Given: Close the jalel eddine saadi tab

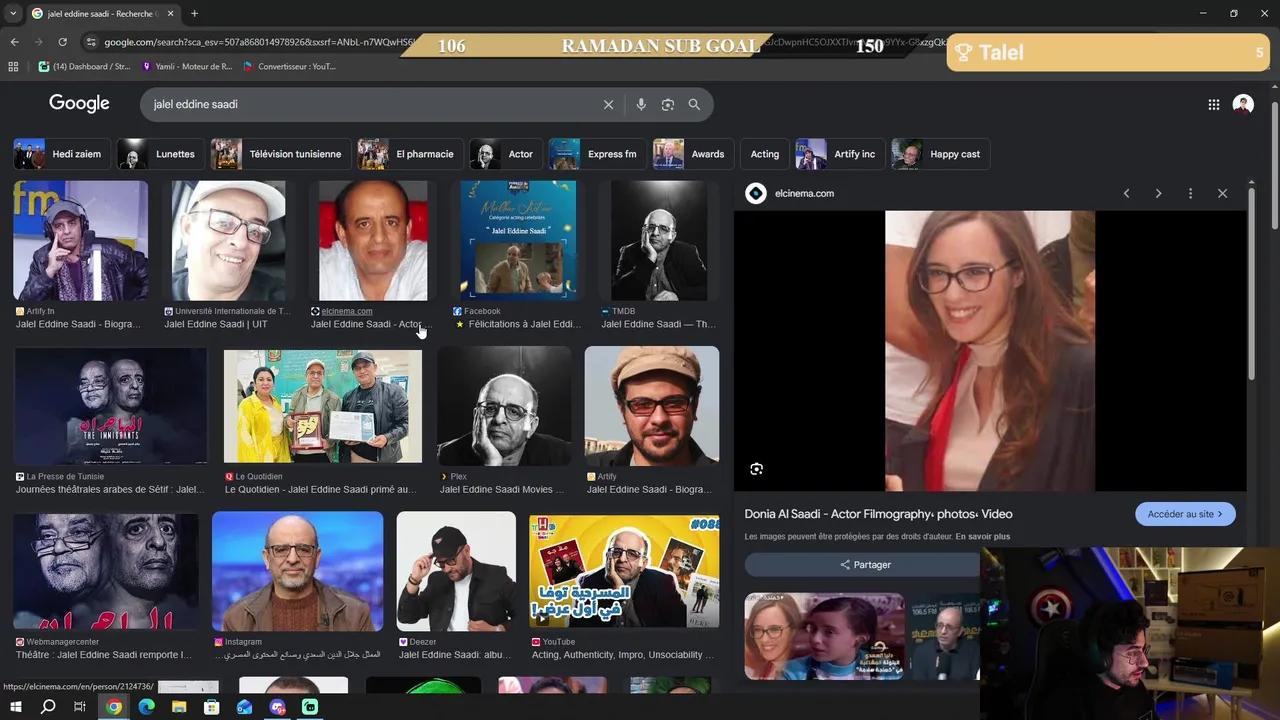Looking at the screenshot, I should pos(170,13).
